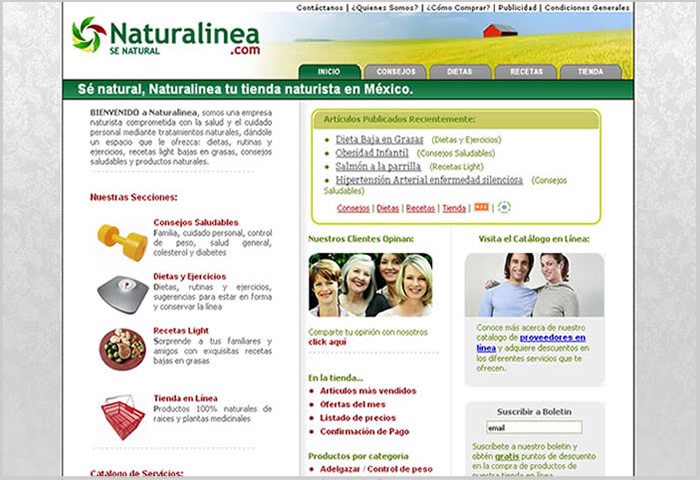Viewport: 700px width, 480px height.
Task: Open Recetas Light section heading
Action: pyautogui.click(x=181, y=330)
